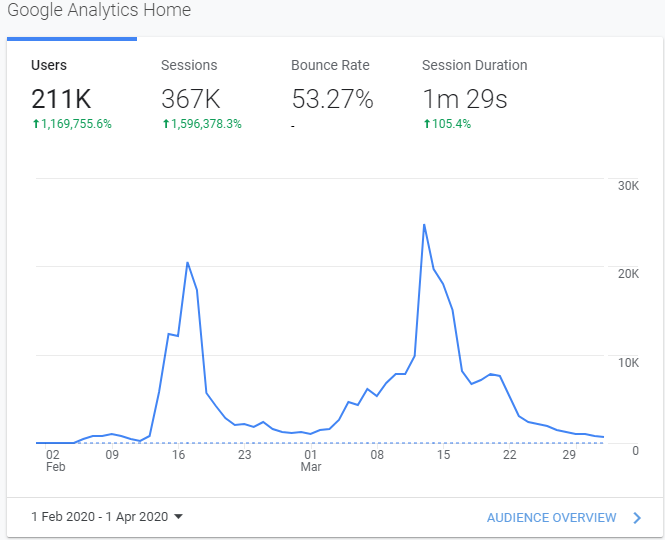665x540 pixels.
Task: Click the mid-March peak on the chart line
Action: click(424, 225)
